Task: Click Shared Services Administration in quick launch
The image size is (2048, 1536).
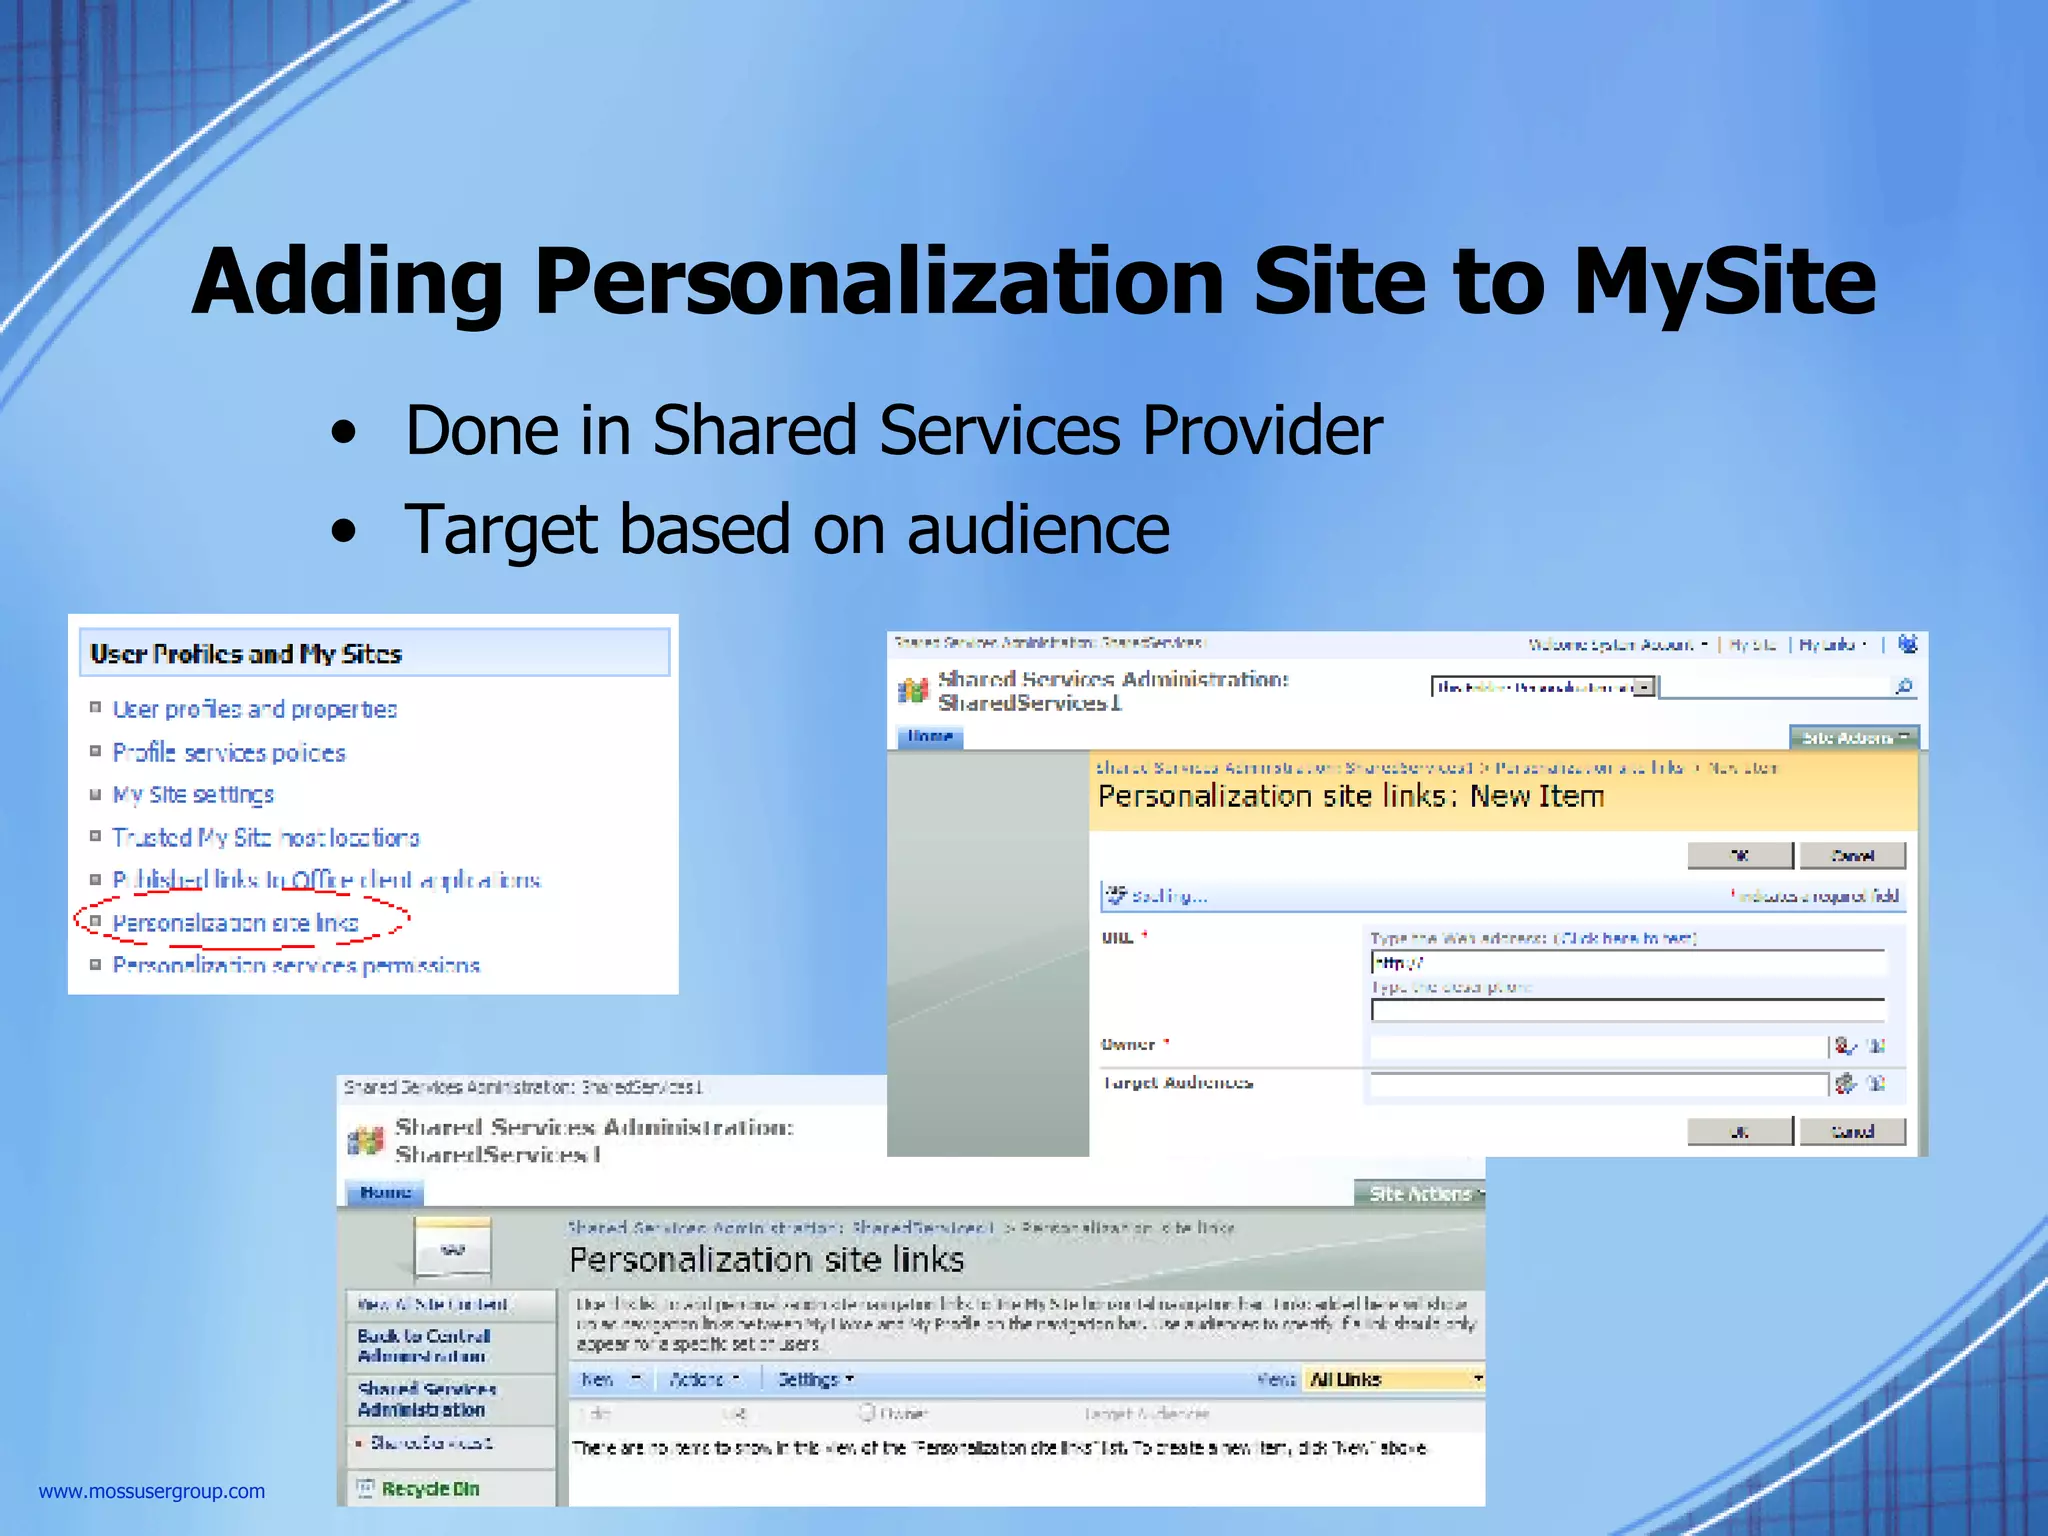Action: [427, 1399]
